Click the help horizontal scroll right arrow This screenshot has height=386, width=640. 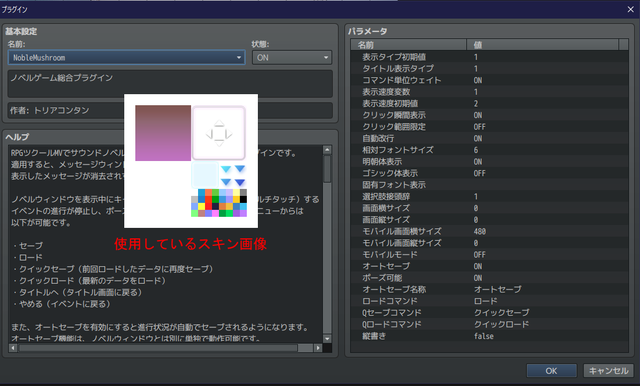(318, 348)
